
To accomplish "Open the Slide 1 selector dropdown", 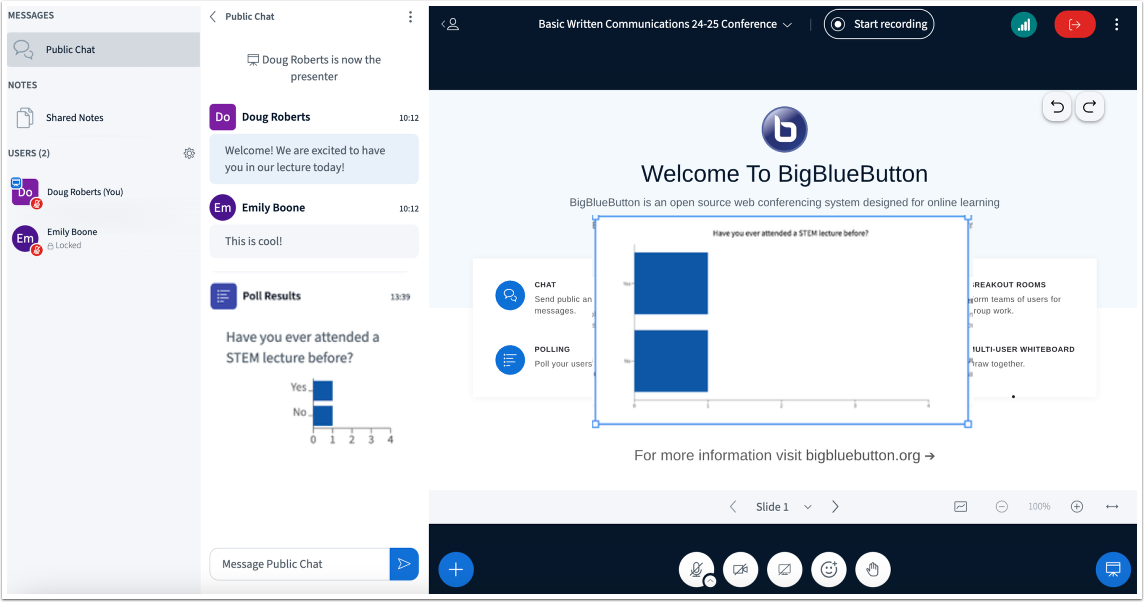I will coord(784,506).
